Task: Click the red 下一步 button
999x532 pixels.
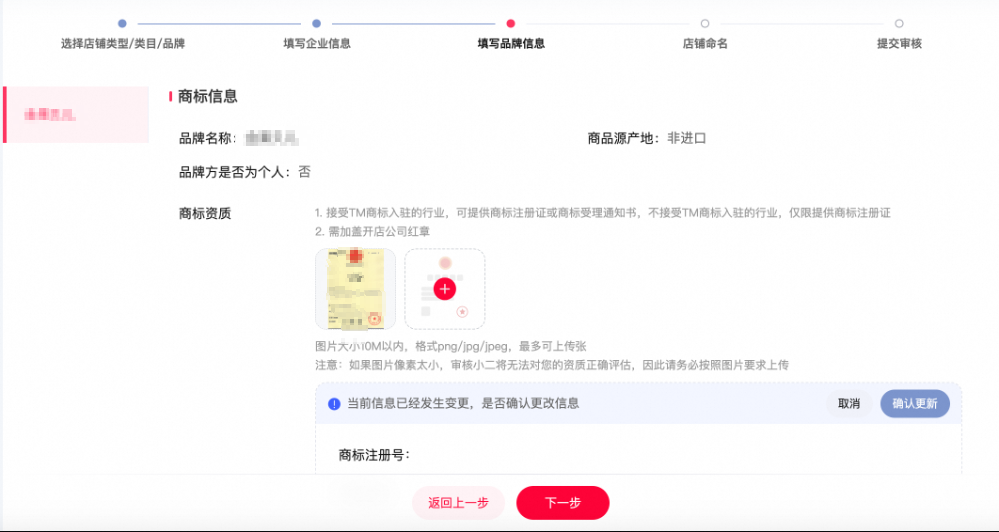Action: click(562, 503)
